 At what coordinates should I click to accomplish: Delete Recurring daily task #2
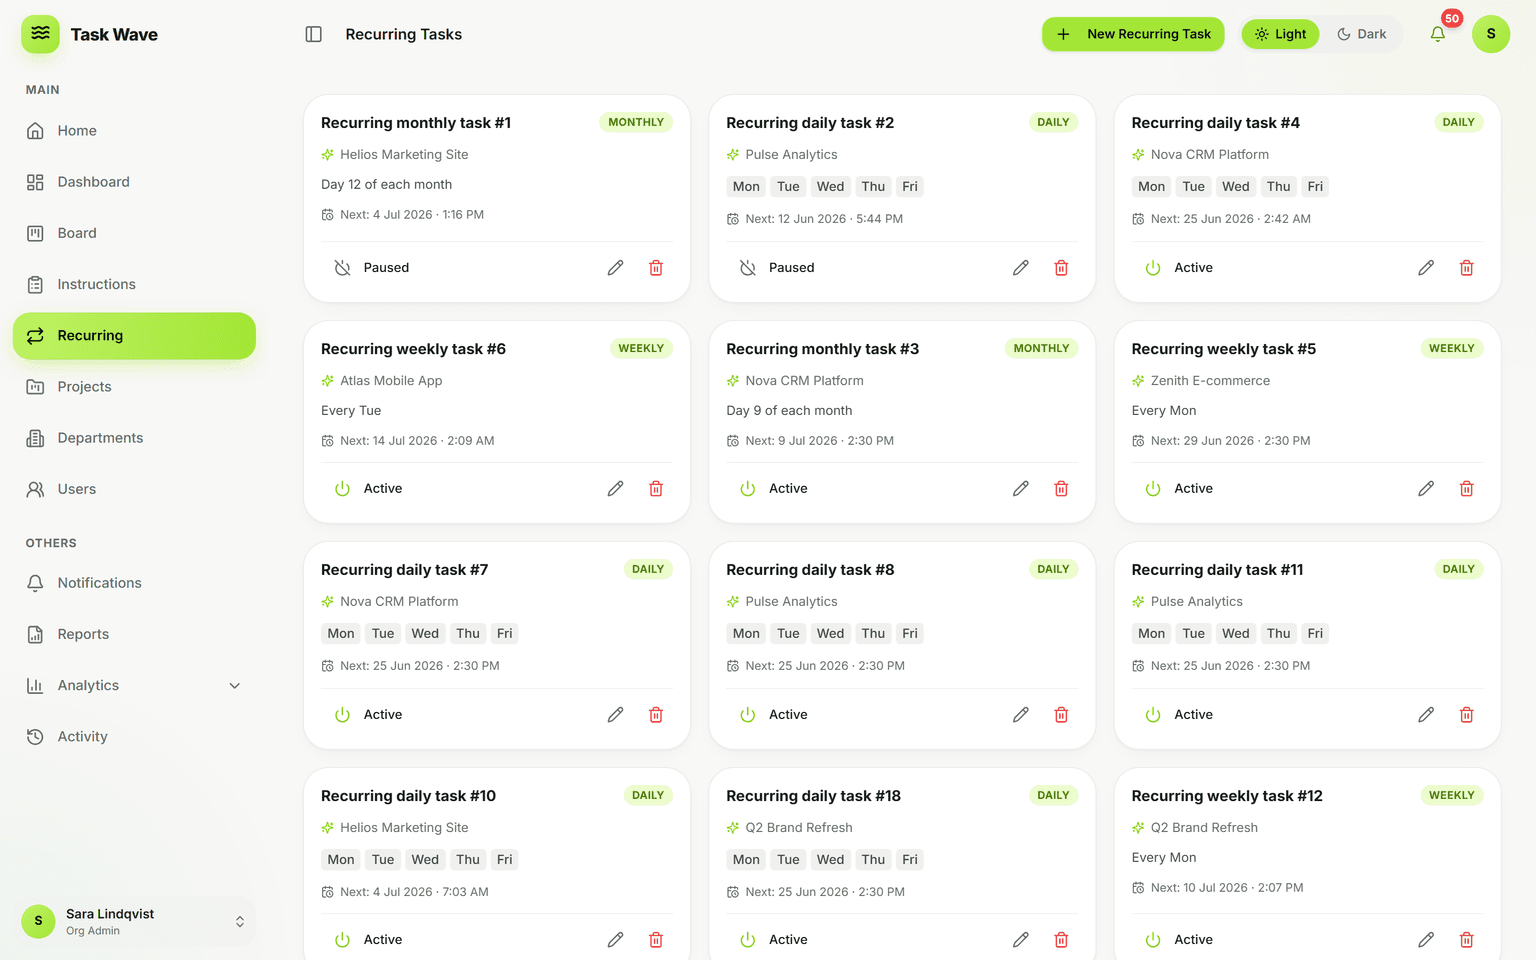[x=1061, y=267]
